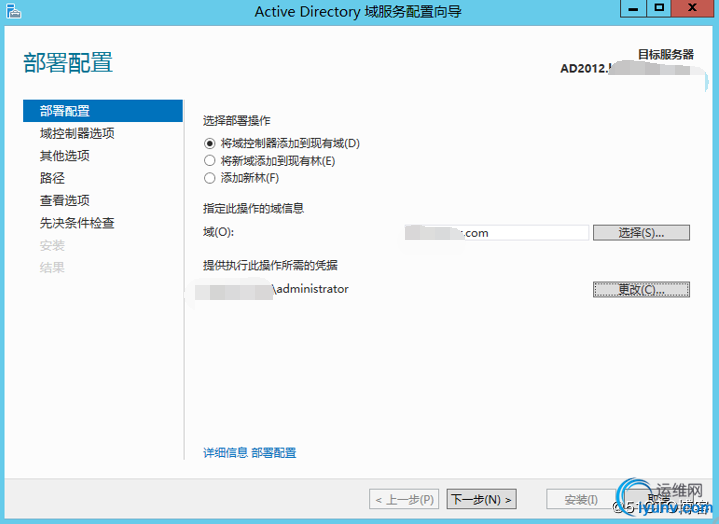Focus the 域(O) domain input field
719x524 pixels.
pos(497,232)
